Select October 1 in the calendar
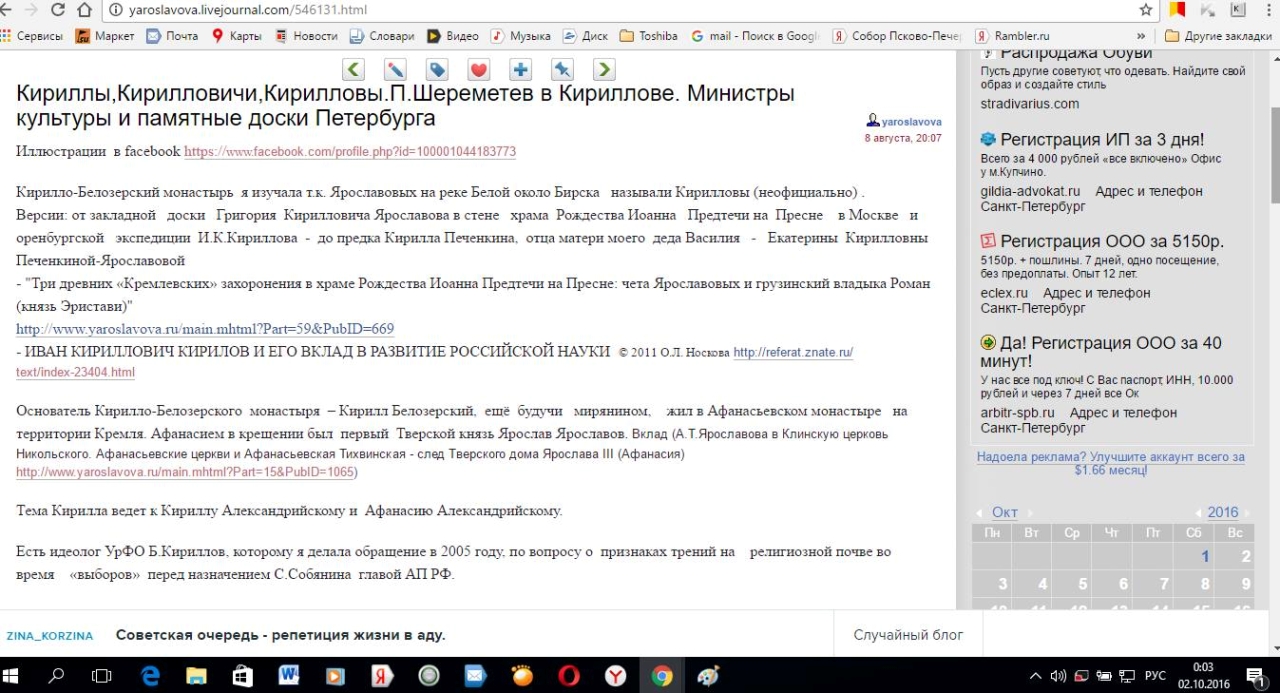 coord(1205,557)
